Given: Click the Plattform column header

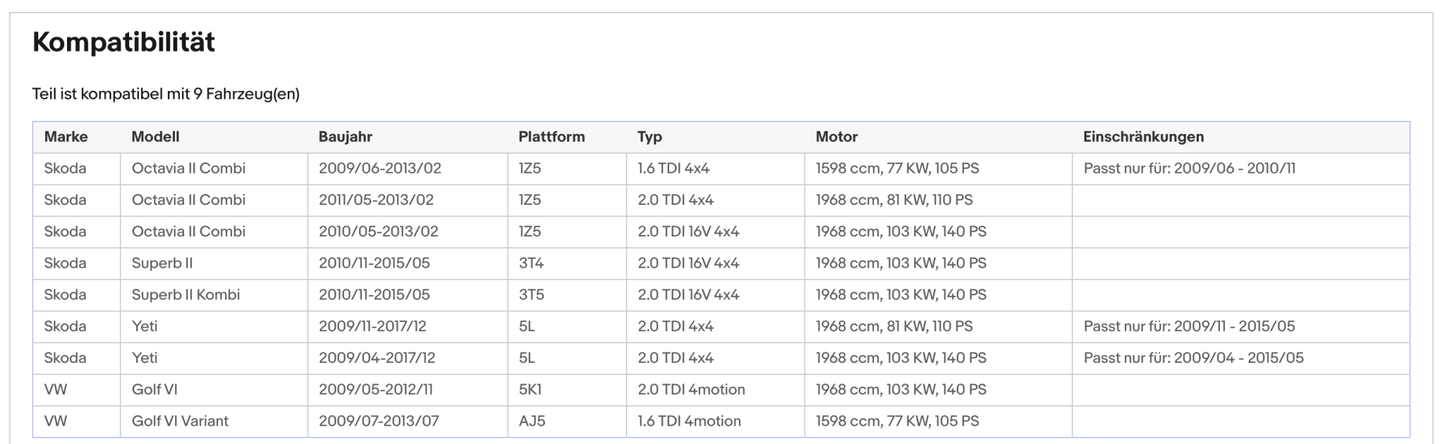Looking at the screenshot, I should pyautogui.click(x=551, y=137).
